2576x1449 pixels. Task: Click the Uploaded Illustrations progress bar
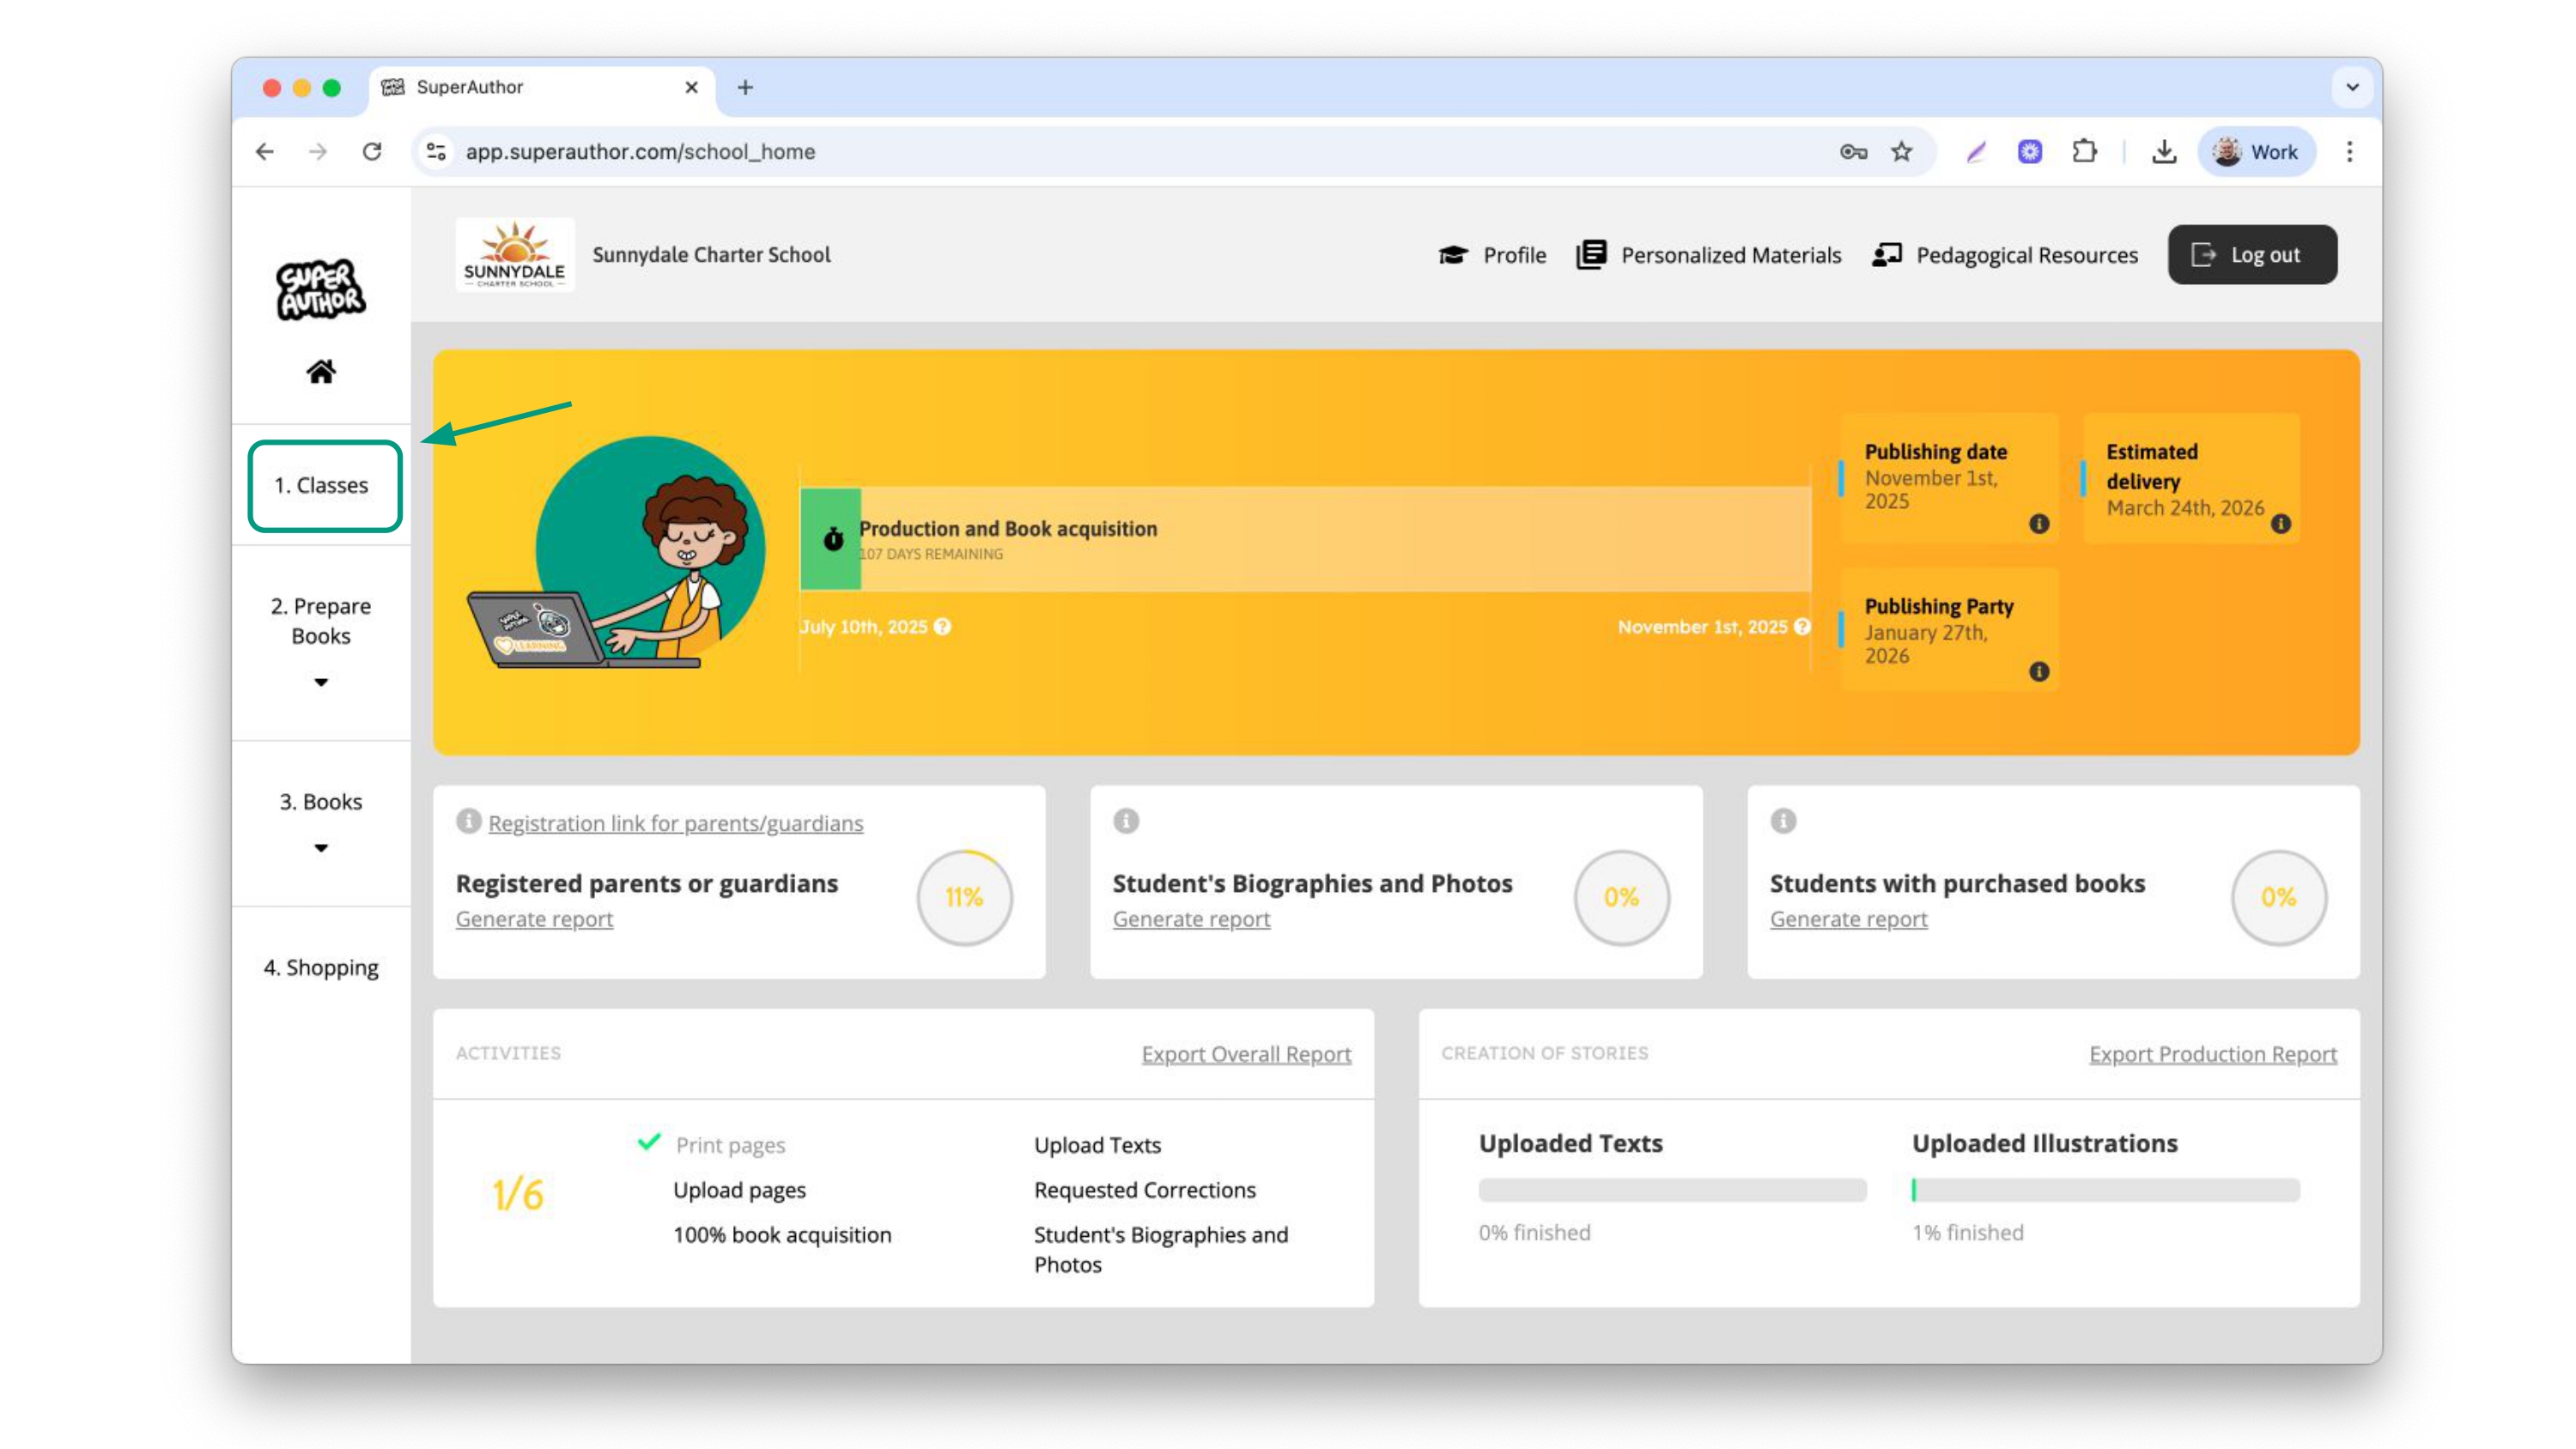pyautogui.click(x=2106, y=1190)
